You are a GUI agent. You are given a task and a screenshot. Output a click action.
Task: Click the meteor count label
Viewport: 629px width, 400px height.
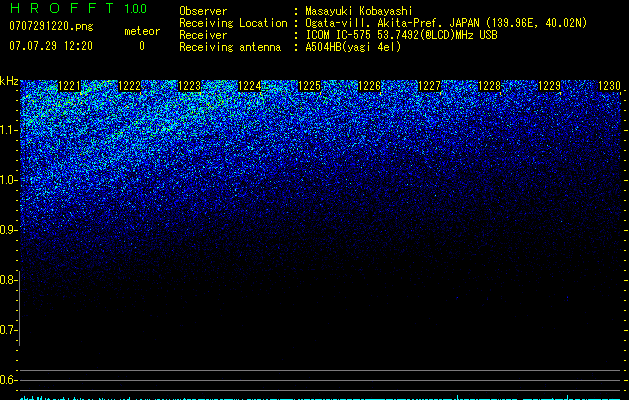142,31
